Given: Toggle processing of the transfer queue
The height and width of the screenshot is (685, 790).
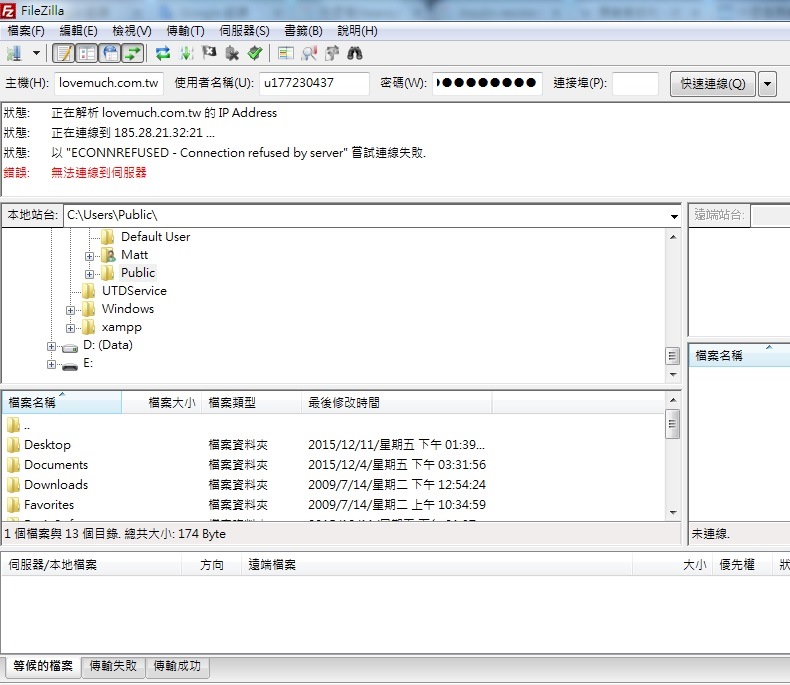Looking at the screenshot, I should (186, 53).
